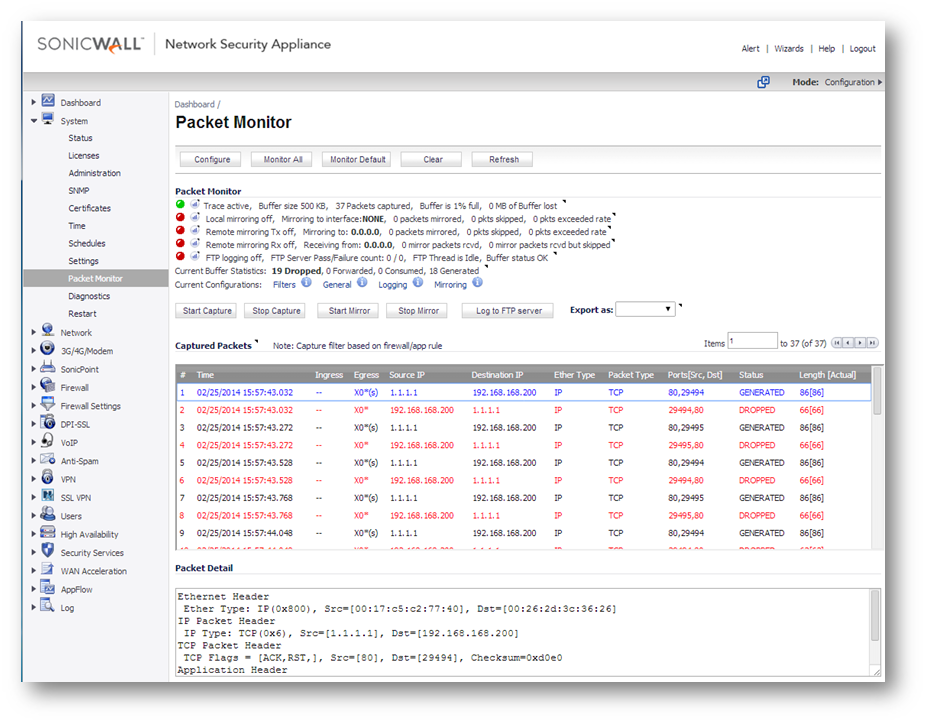Click the VoIP headset icon

pos(47,442)
